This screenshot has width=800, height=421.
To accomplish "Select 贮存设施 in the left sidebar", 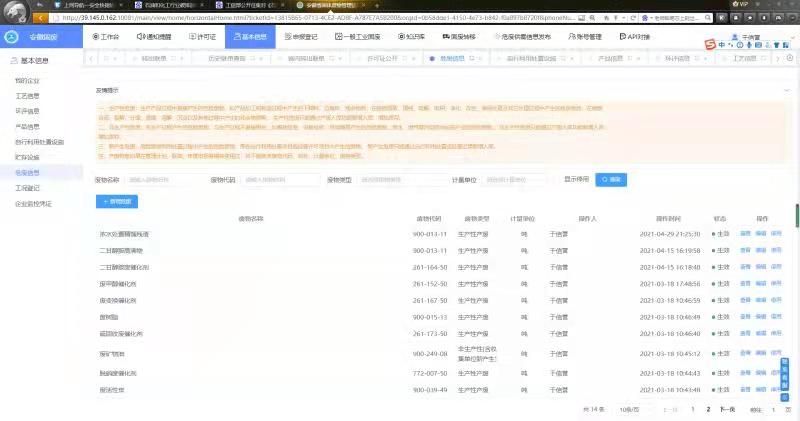I will pos(27,157).
